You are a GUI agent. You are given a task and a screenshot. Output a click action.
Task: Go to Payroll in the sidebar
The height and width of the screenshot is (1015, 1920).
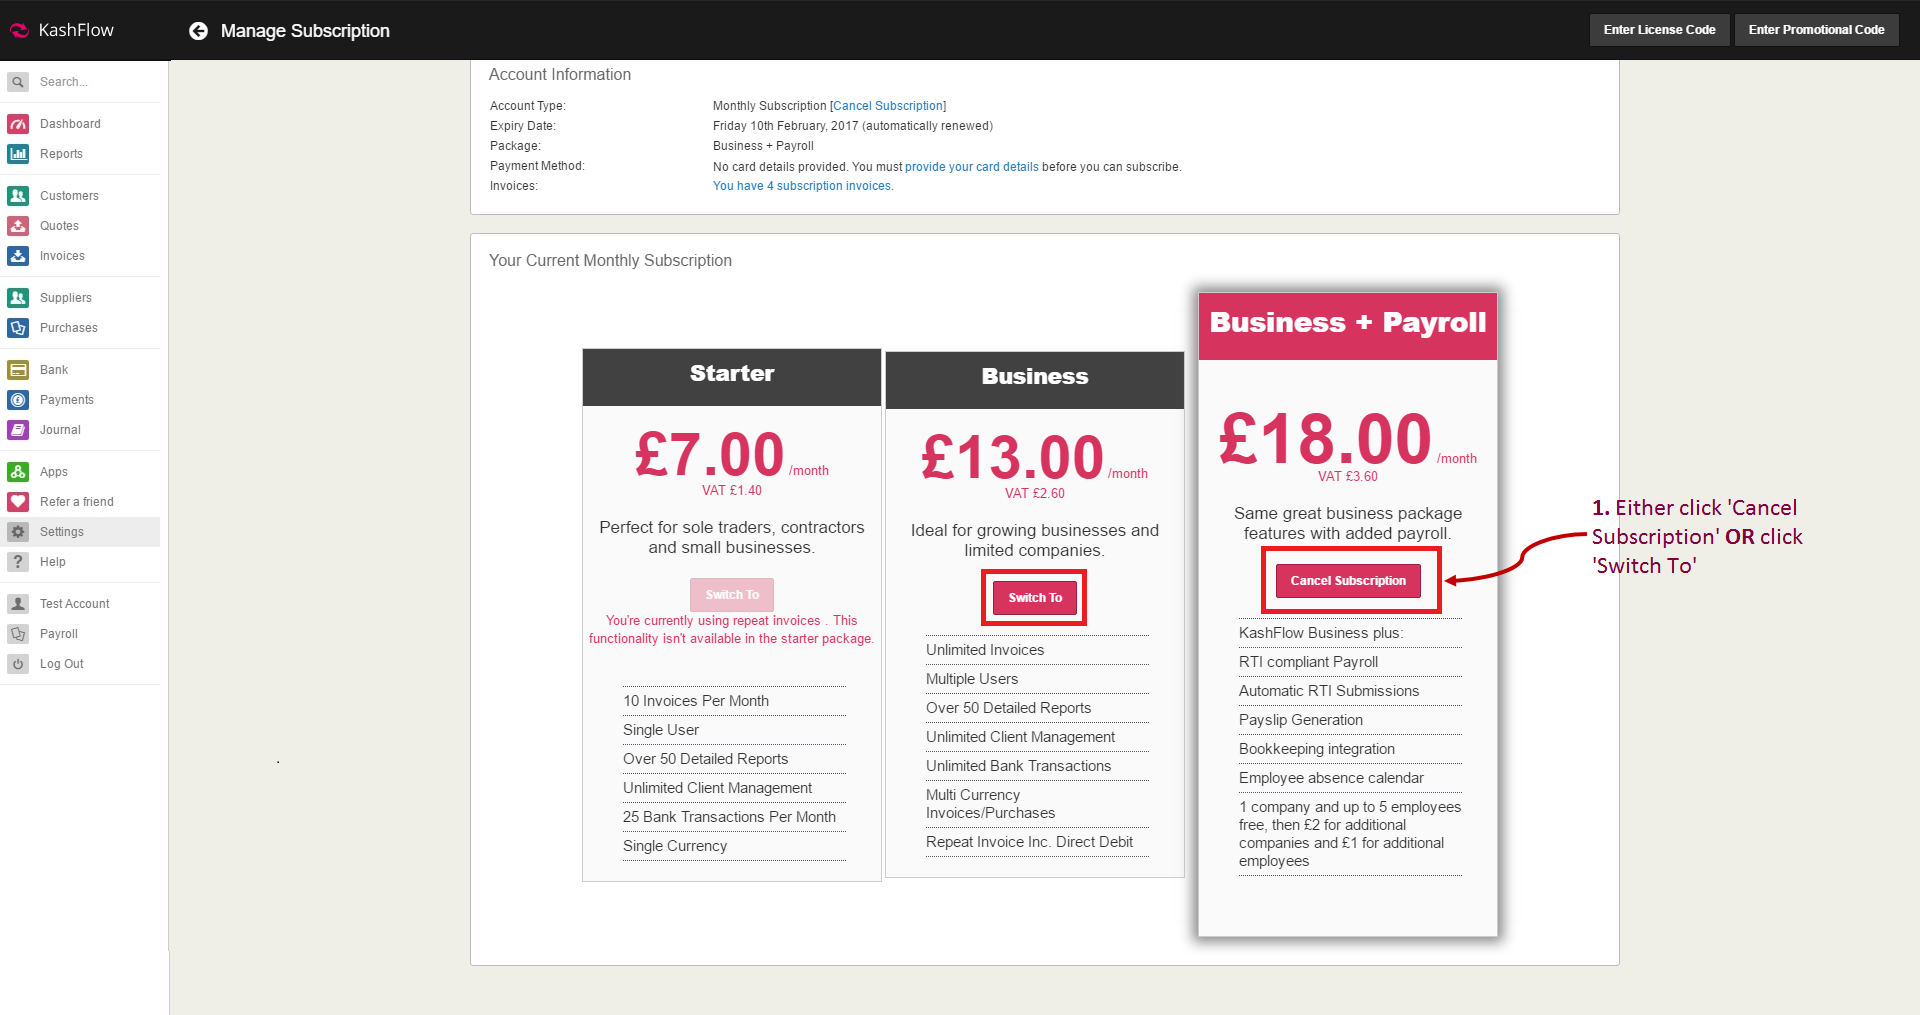click(59, 634)
